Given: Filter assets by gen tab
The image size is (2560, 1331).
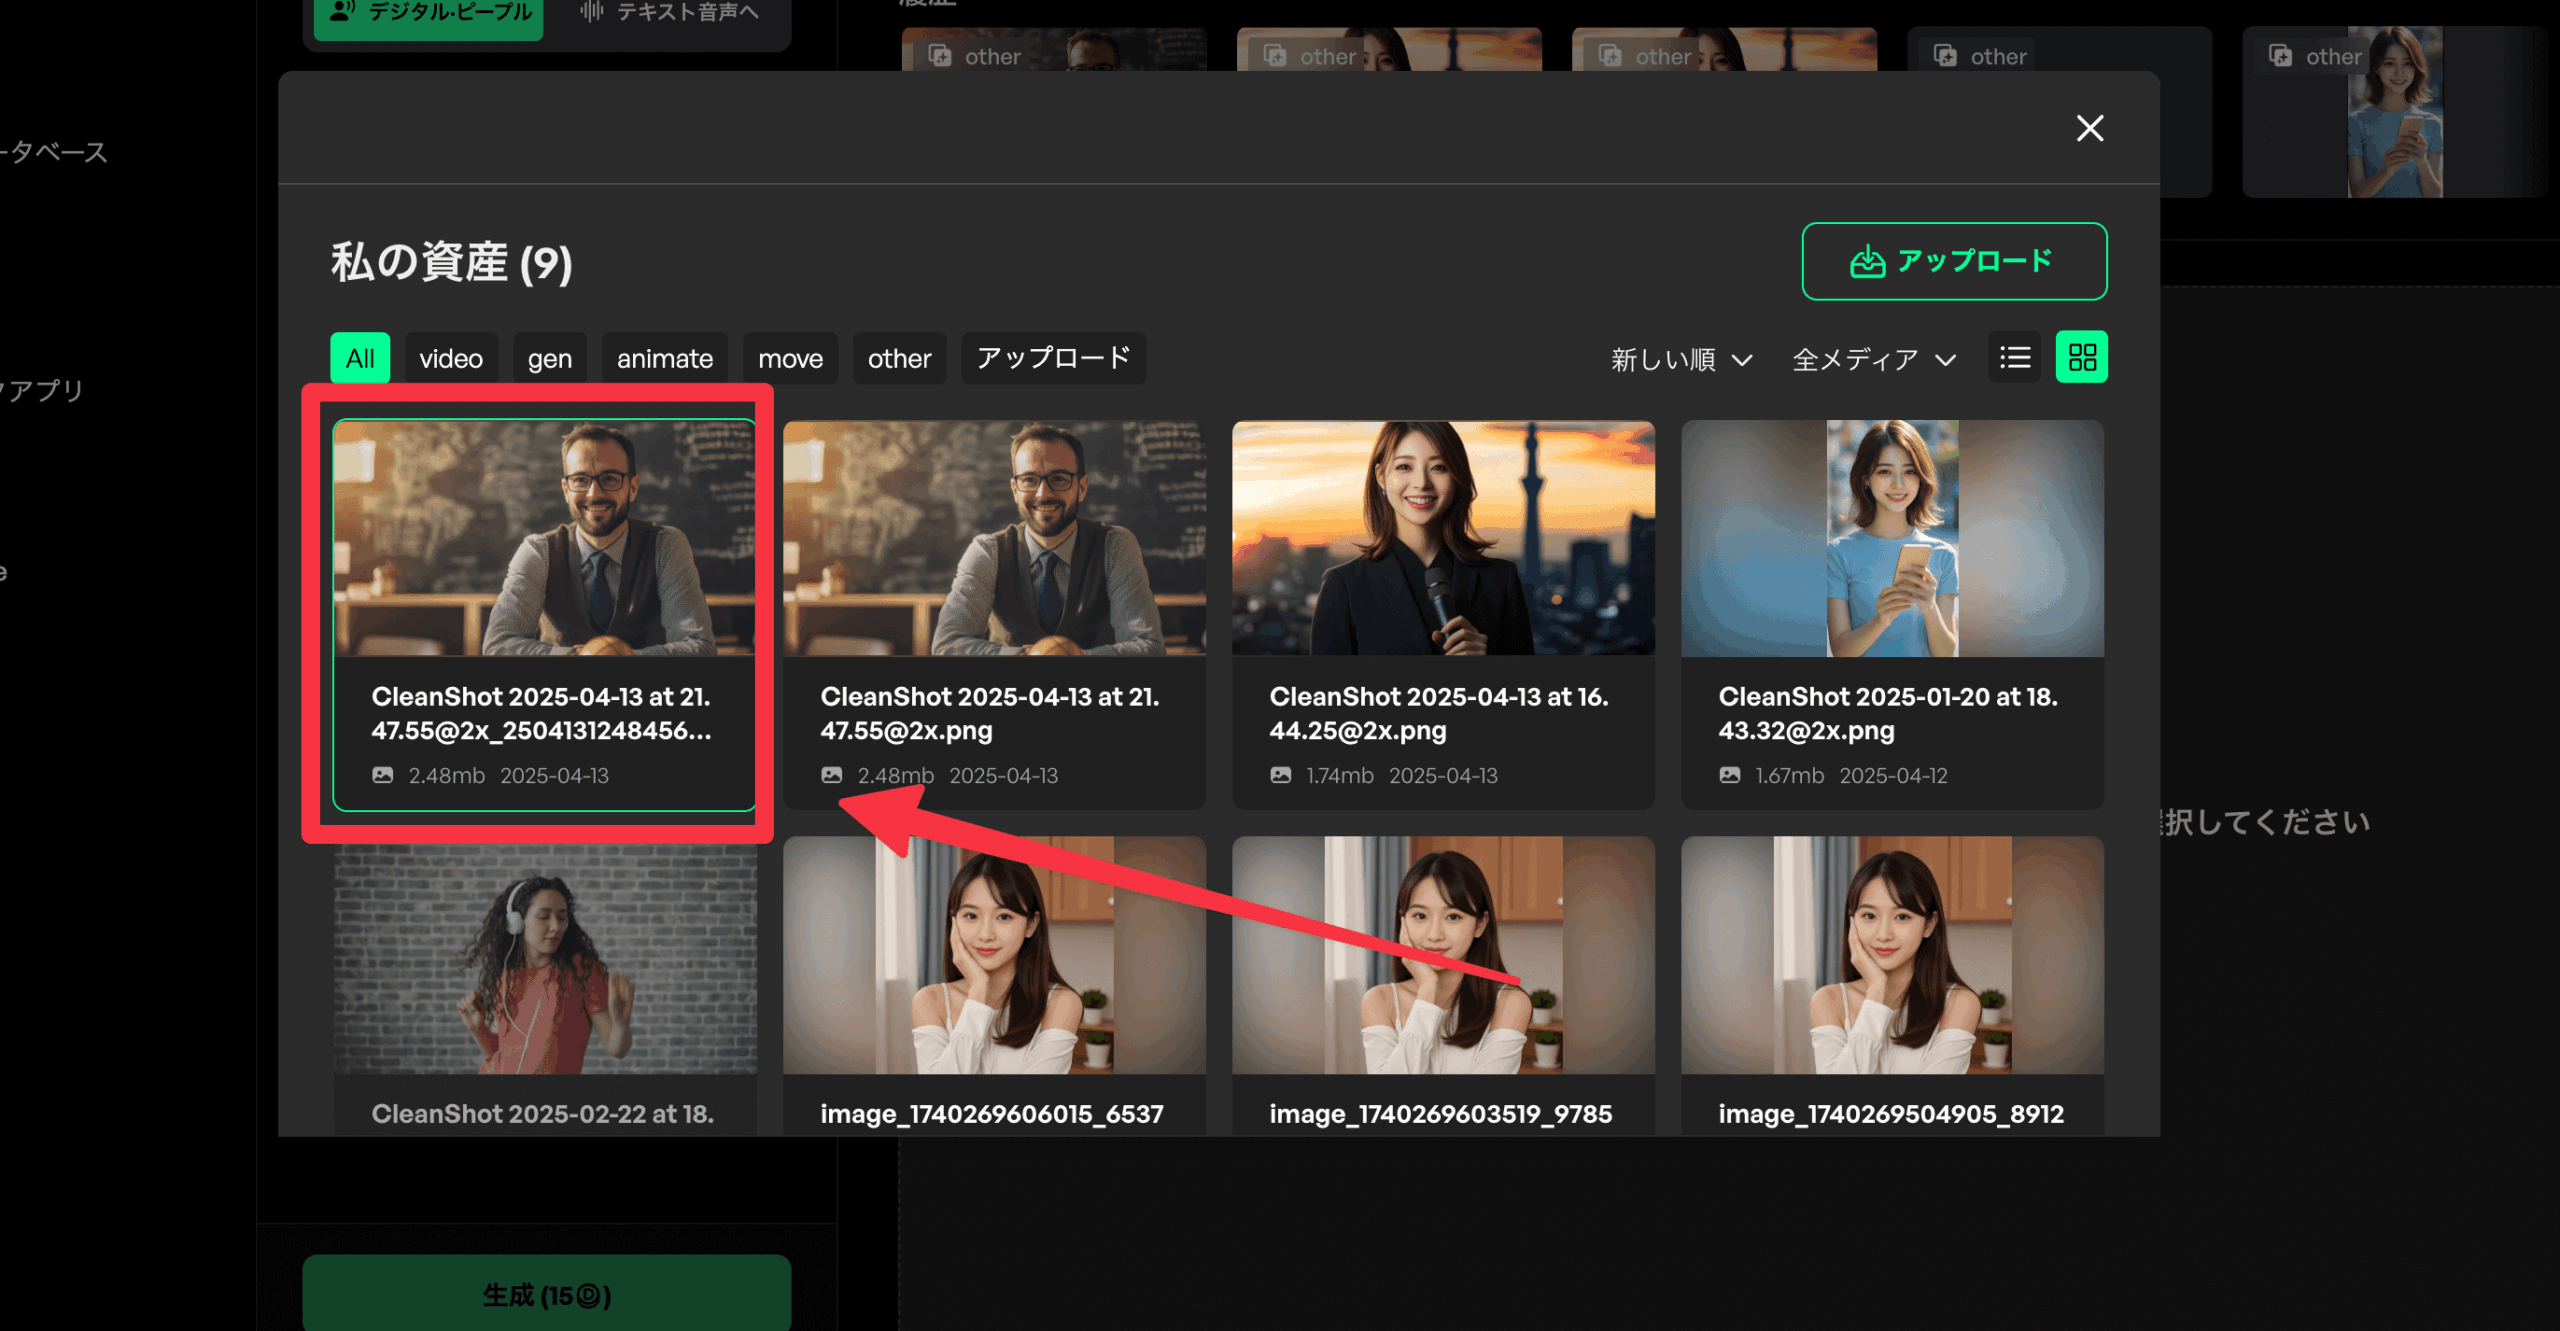Looking at the screenshot, I should [x=549, y=358].
